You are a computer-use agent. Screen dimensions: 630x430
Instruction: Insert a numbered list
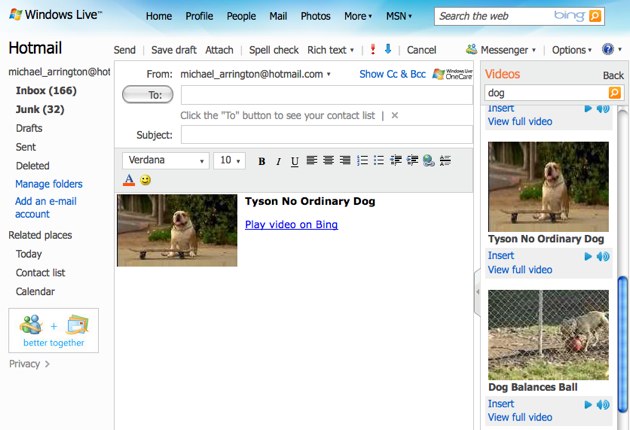(x=362, y=161)
